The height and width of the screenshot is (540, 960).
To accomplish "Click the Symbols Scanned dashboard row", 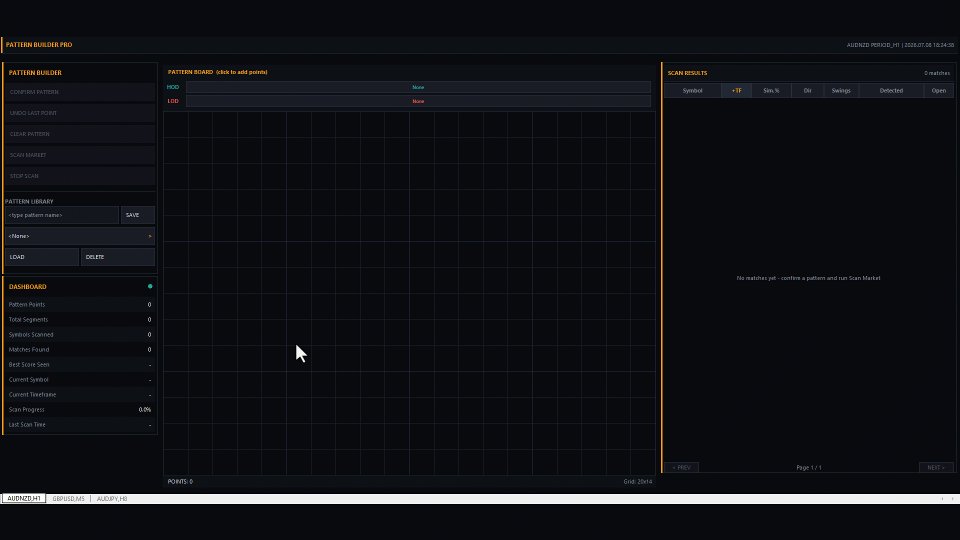I will click(x=80, y=334).
